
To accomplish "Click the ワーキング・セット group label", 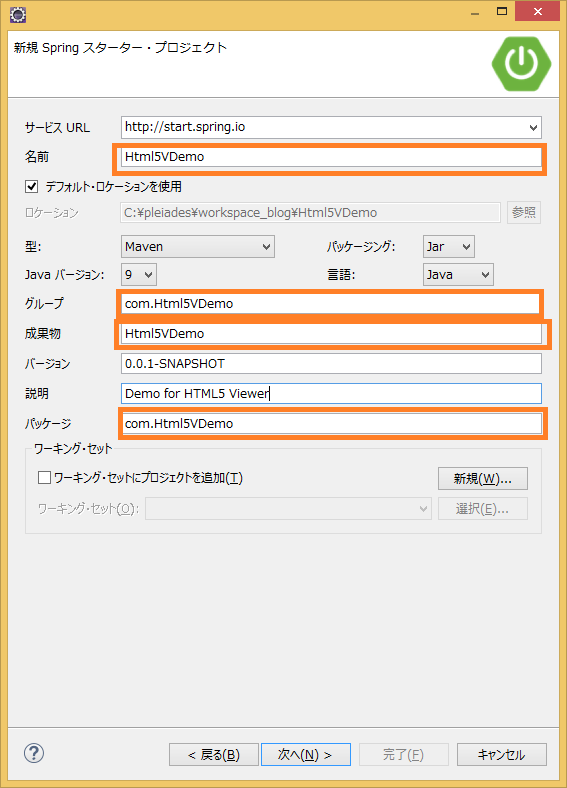I will [73, 448].
